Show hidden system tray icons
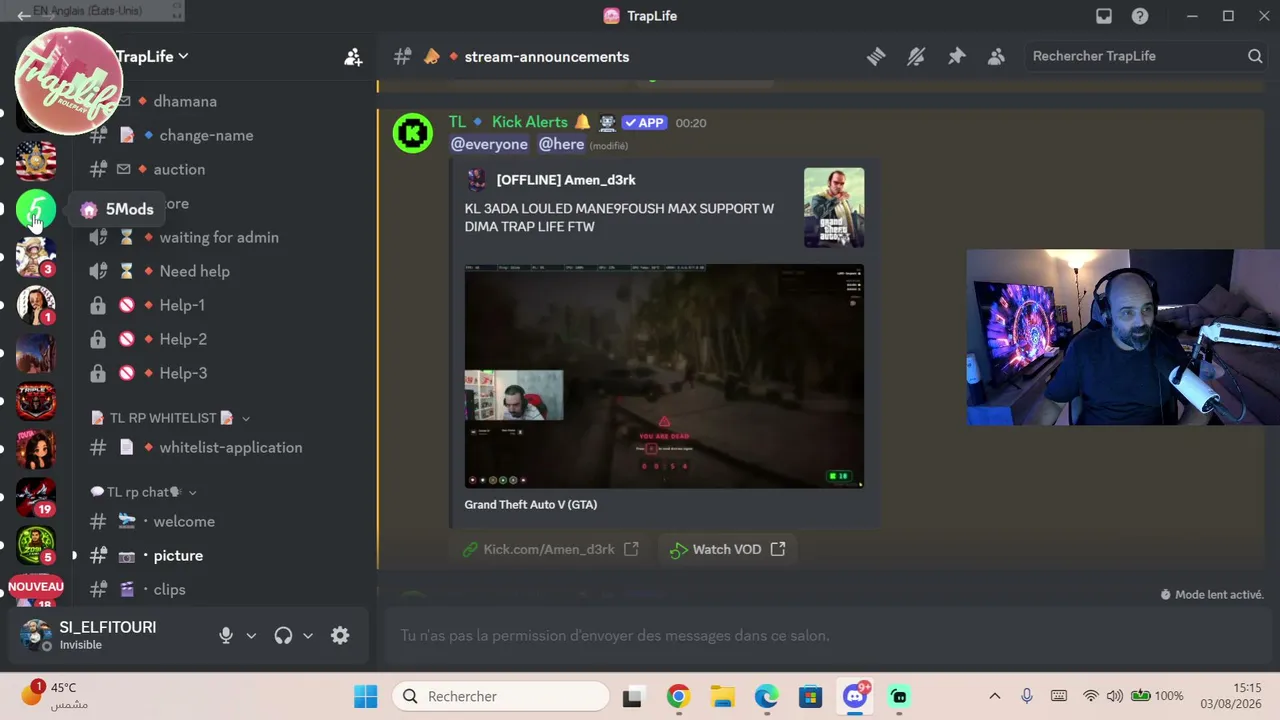The height and width of the screenshot is (720, 1280). [995, 696]
